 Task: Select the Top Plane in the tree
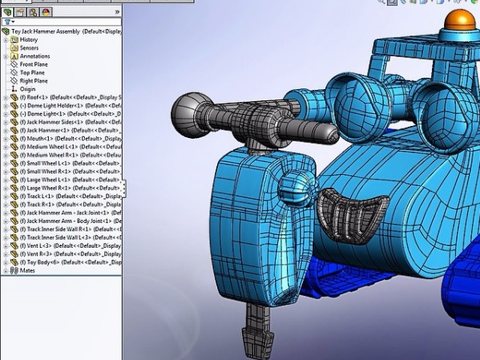click(x=32, y=73)
